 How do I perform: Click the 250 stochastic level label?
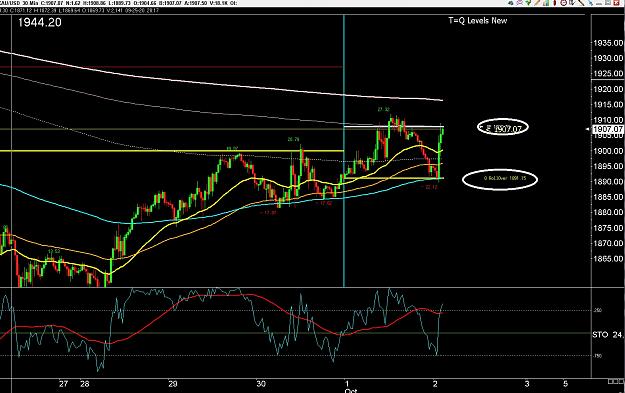click(x=598, y=310)
